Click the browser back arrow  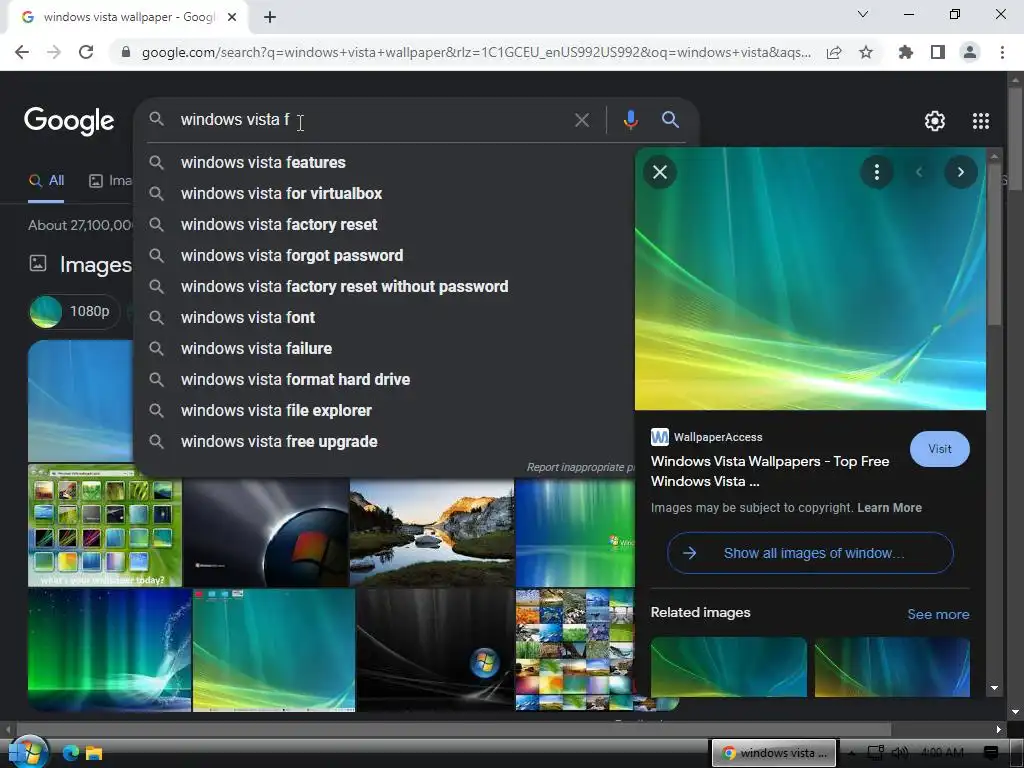click(22, 52)
